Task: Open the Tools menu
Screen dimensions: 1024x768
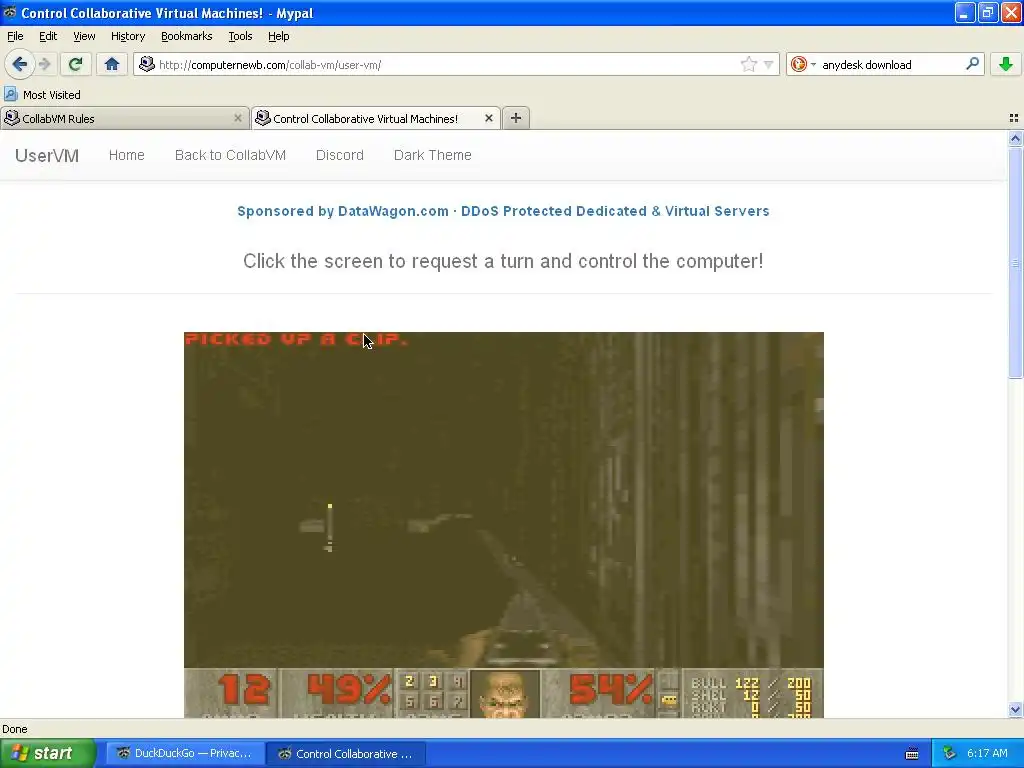Action: 240,36
